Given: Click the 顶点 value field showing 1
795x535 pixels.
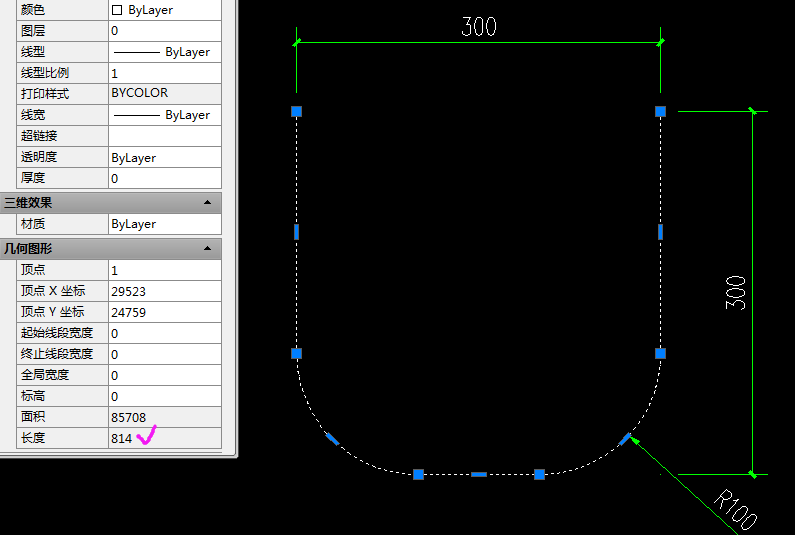Looking at the screenshot, I should [x=165, y=270].
